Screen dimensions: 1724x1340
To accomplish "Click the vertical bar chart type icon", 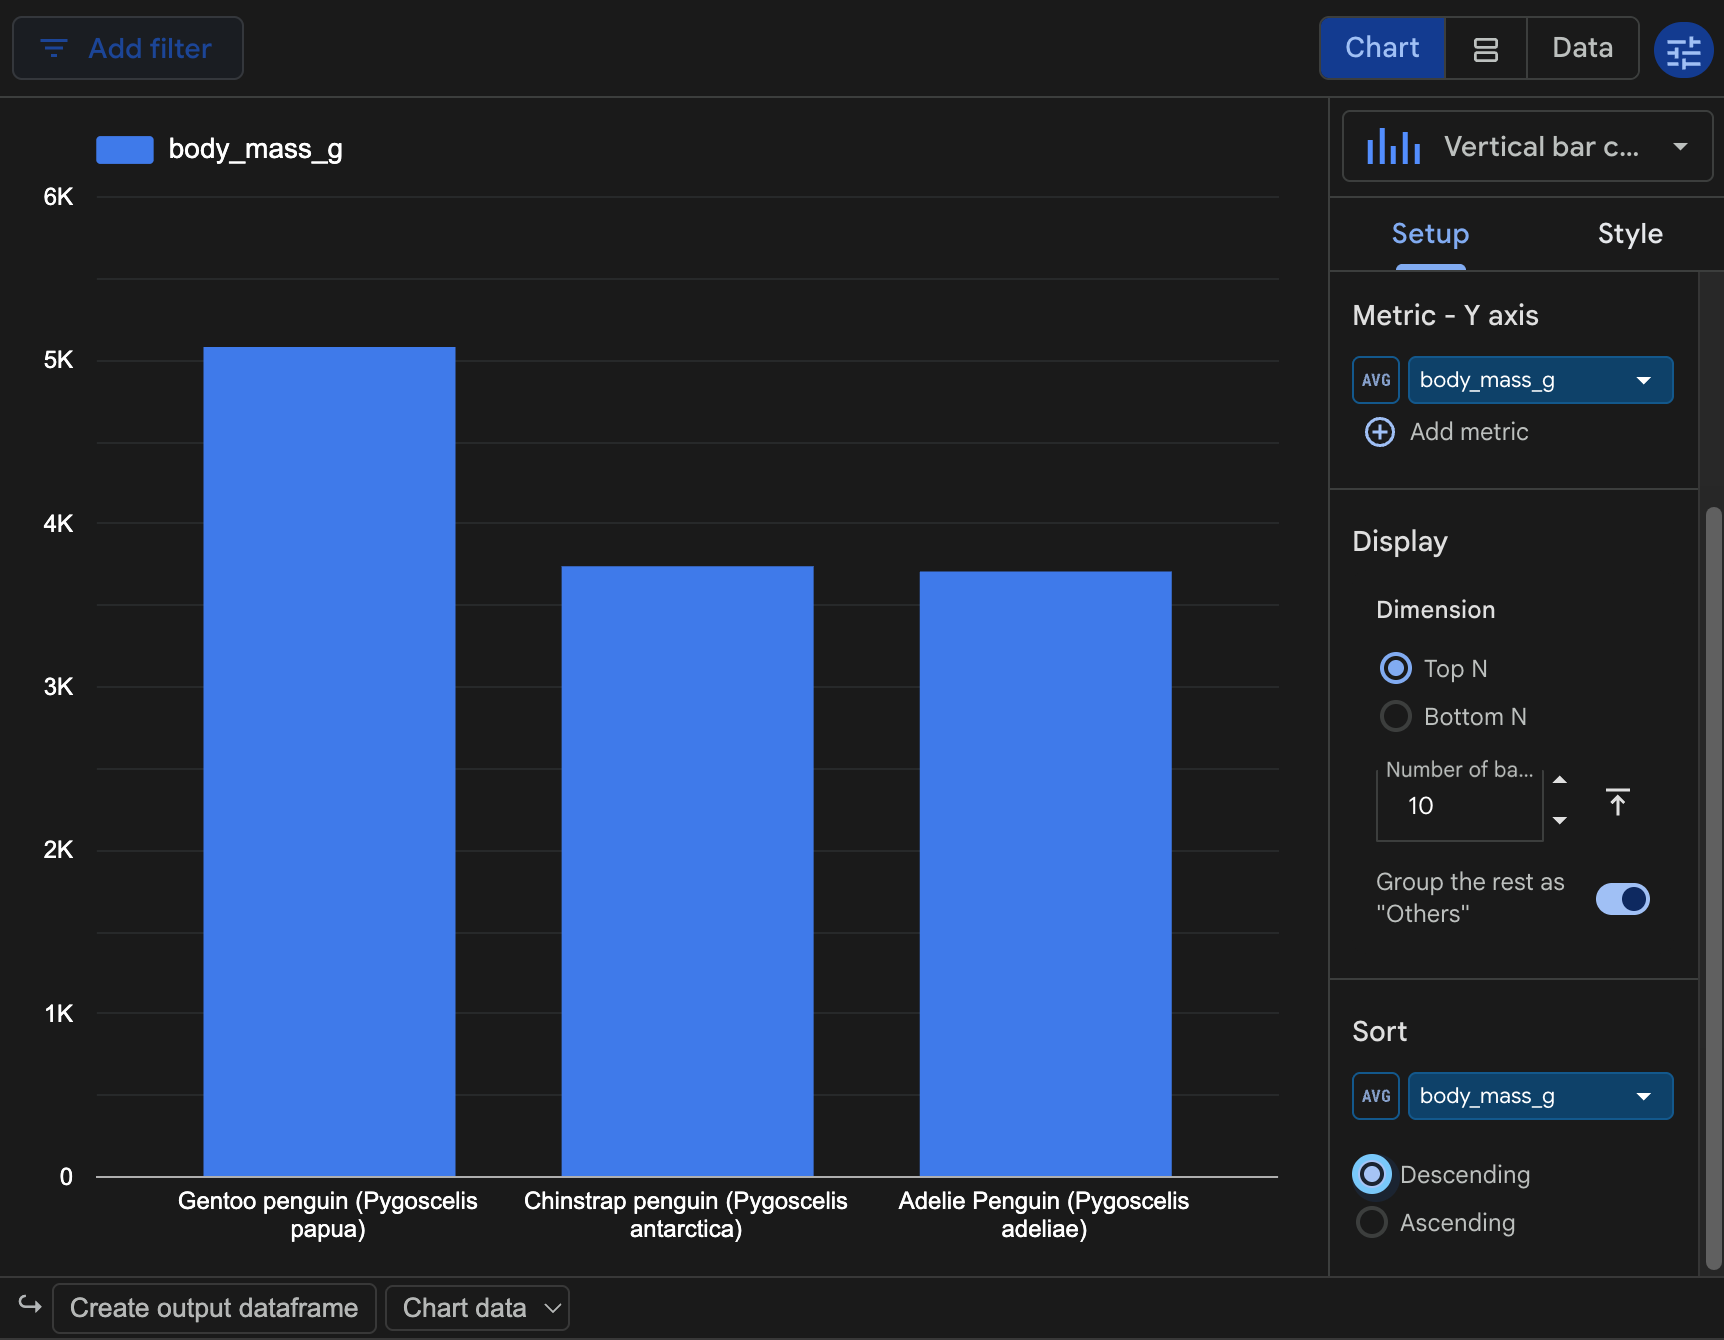I will coord(1393,147).
